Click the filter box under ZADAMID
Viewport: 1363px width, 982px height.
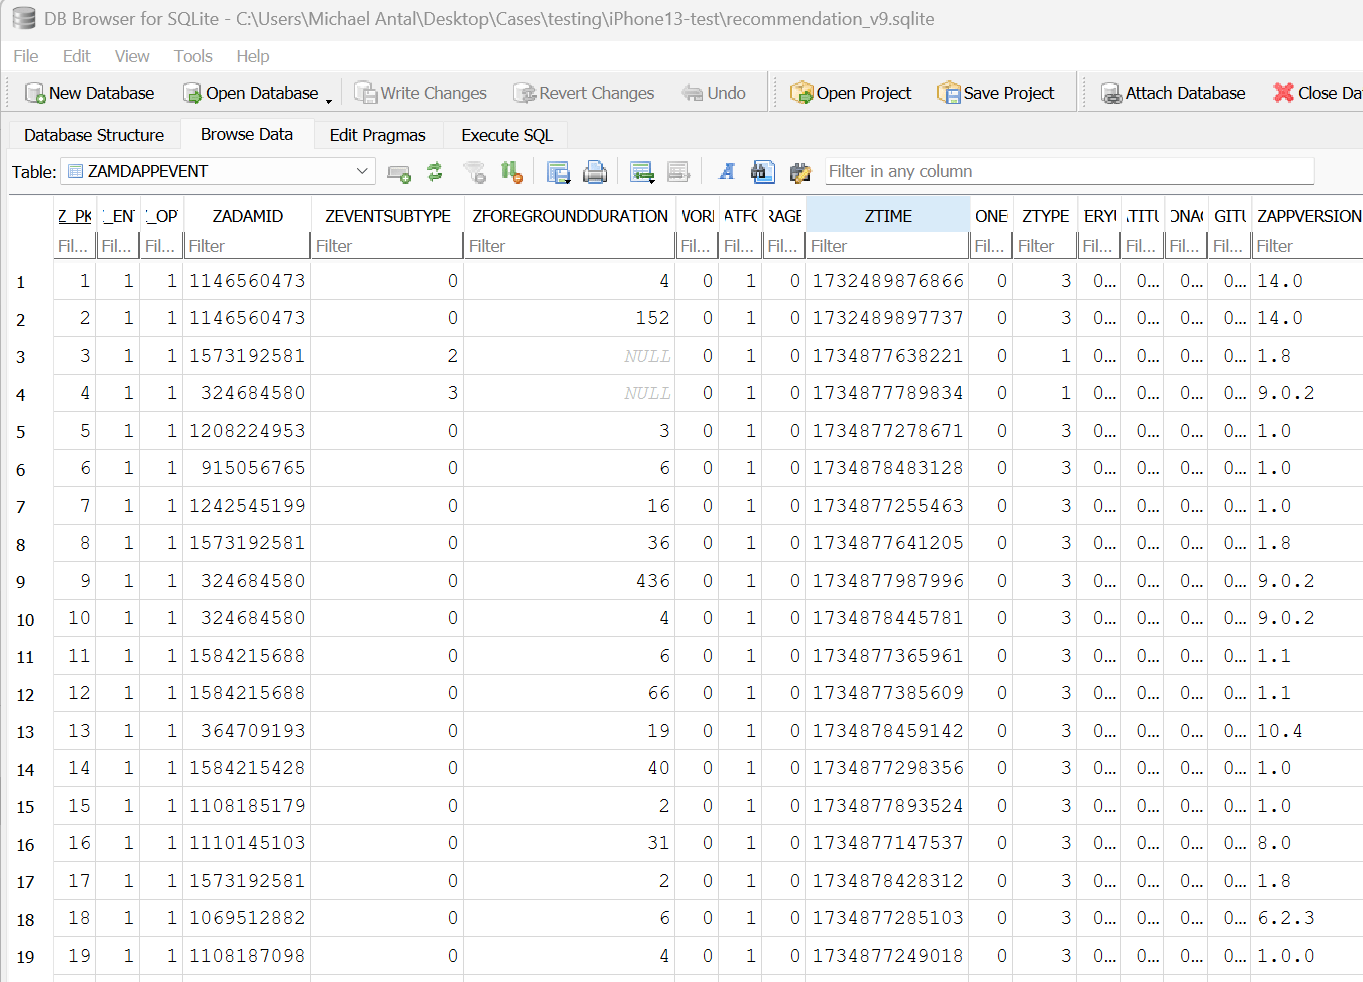(247, 246)
